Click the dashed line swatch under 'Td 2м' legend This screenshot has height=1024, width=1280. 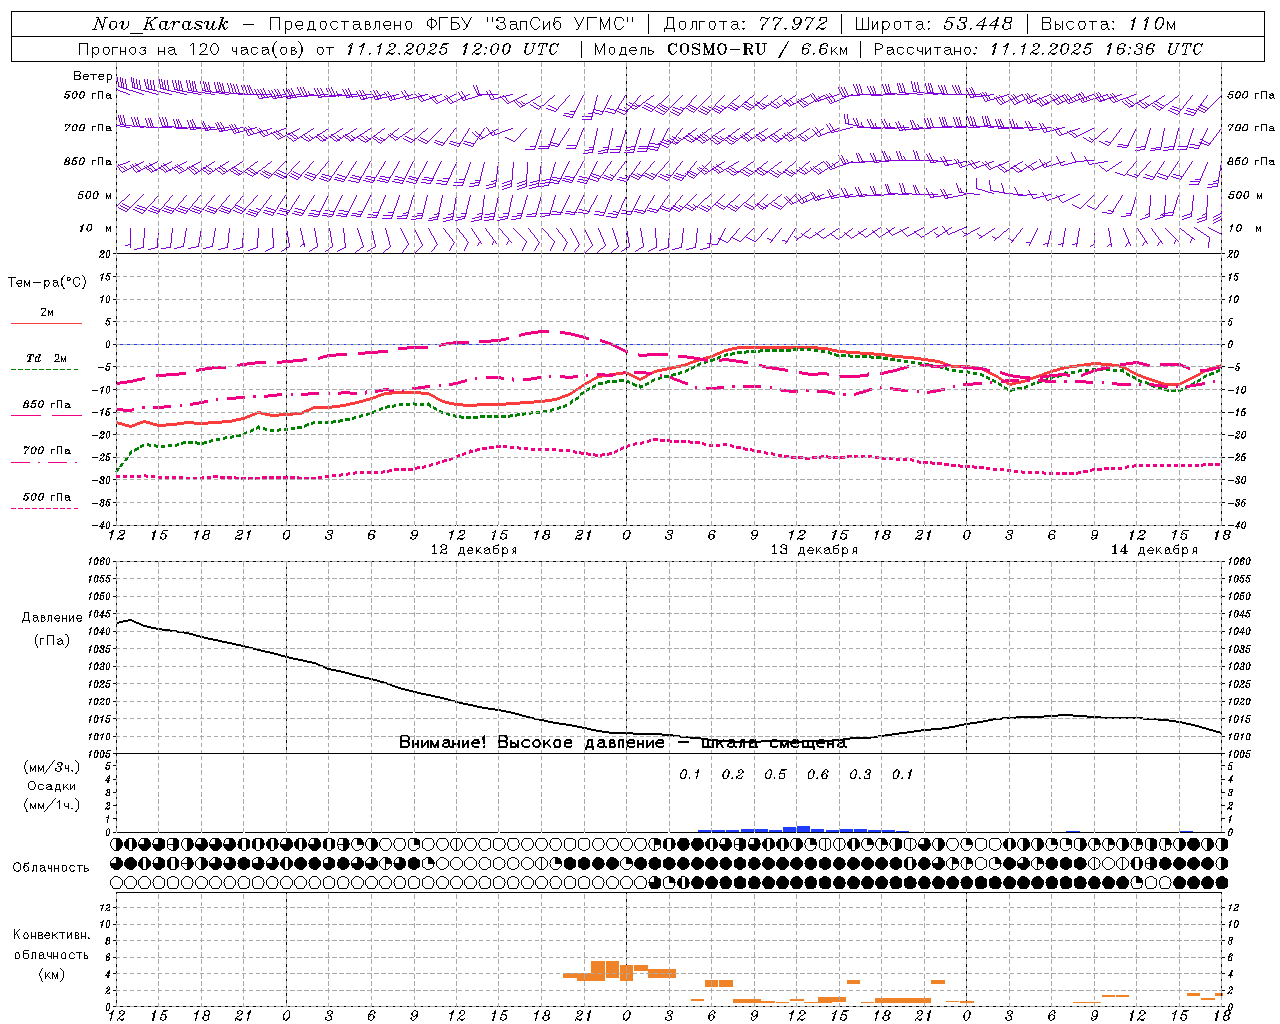(x=45, y=370)
